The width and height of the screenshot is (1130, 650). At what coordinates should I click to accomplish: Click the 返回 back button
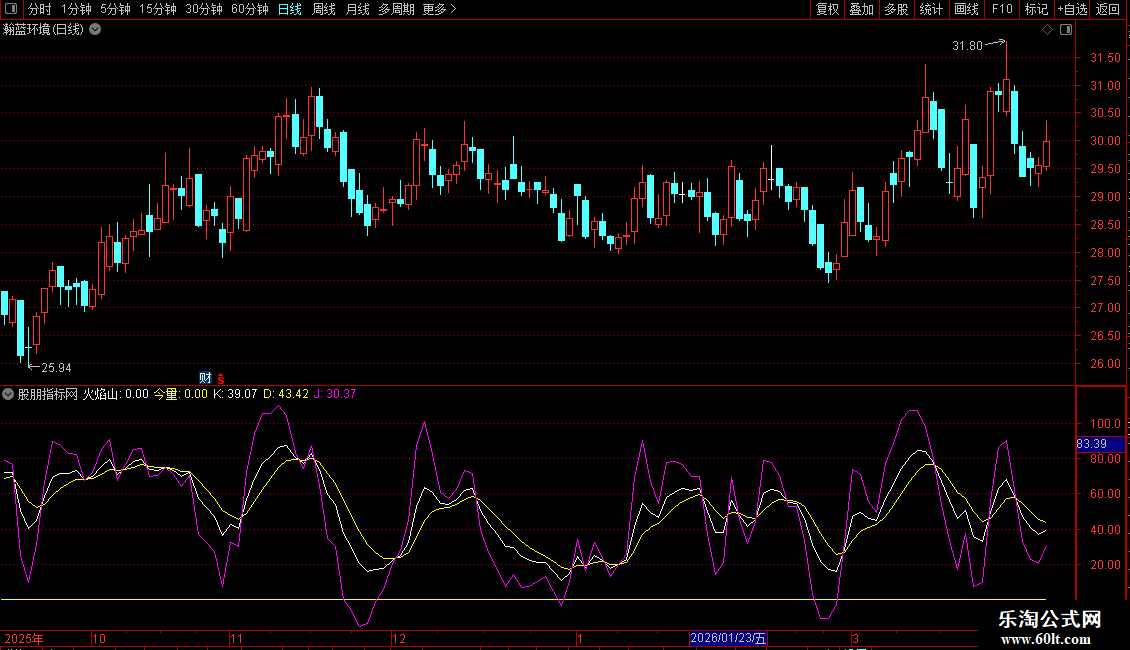pos(1108,10)
